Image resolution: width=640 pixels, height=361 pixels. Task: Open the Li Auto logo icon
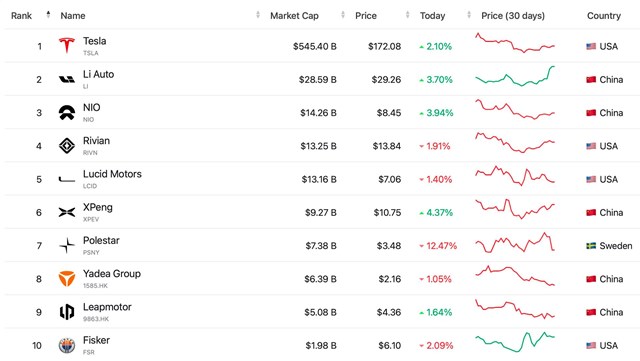[x=67, y=79]
